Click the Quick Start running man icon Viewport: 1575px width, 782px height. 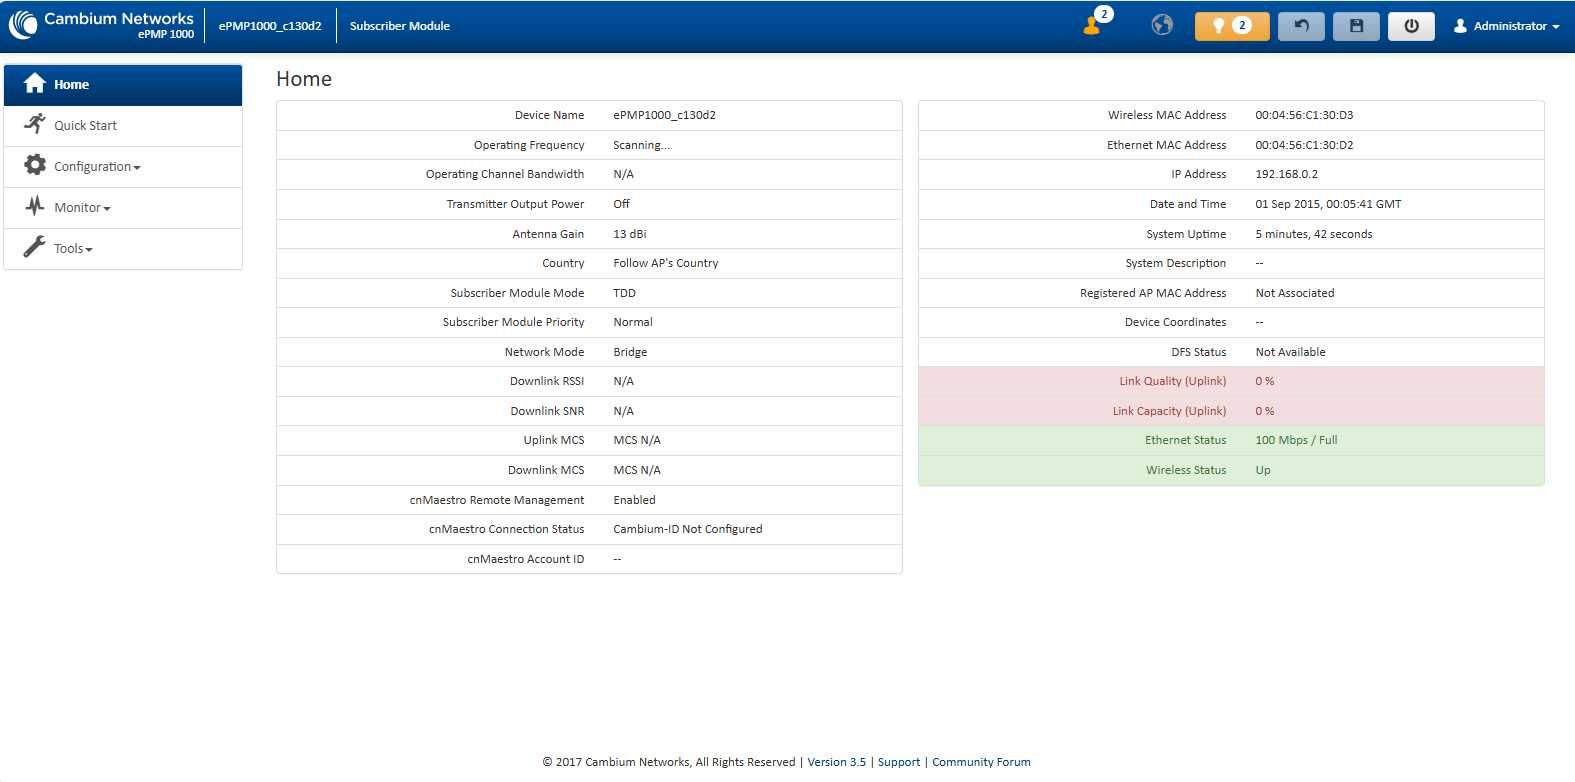coord(35,124)
